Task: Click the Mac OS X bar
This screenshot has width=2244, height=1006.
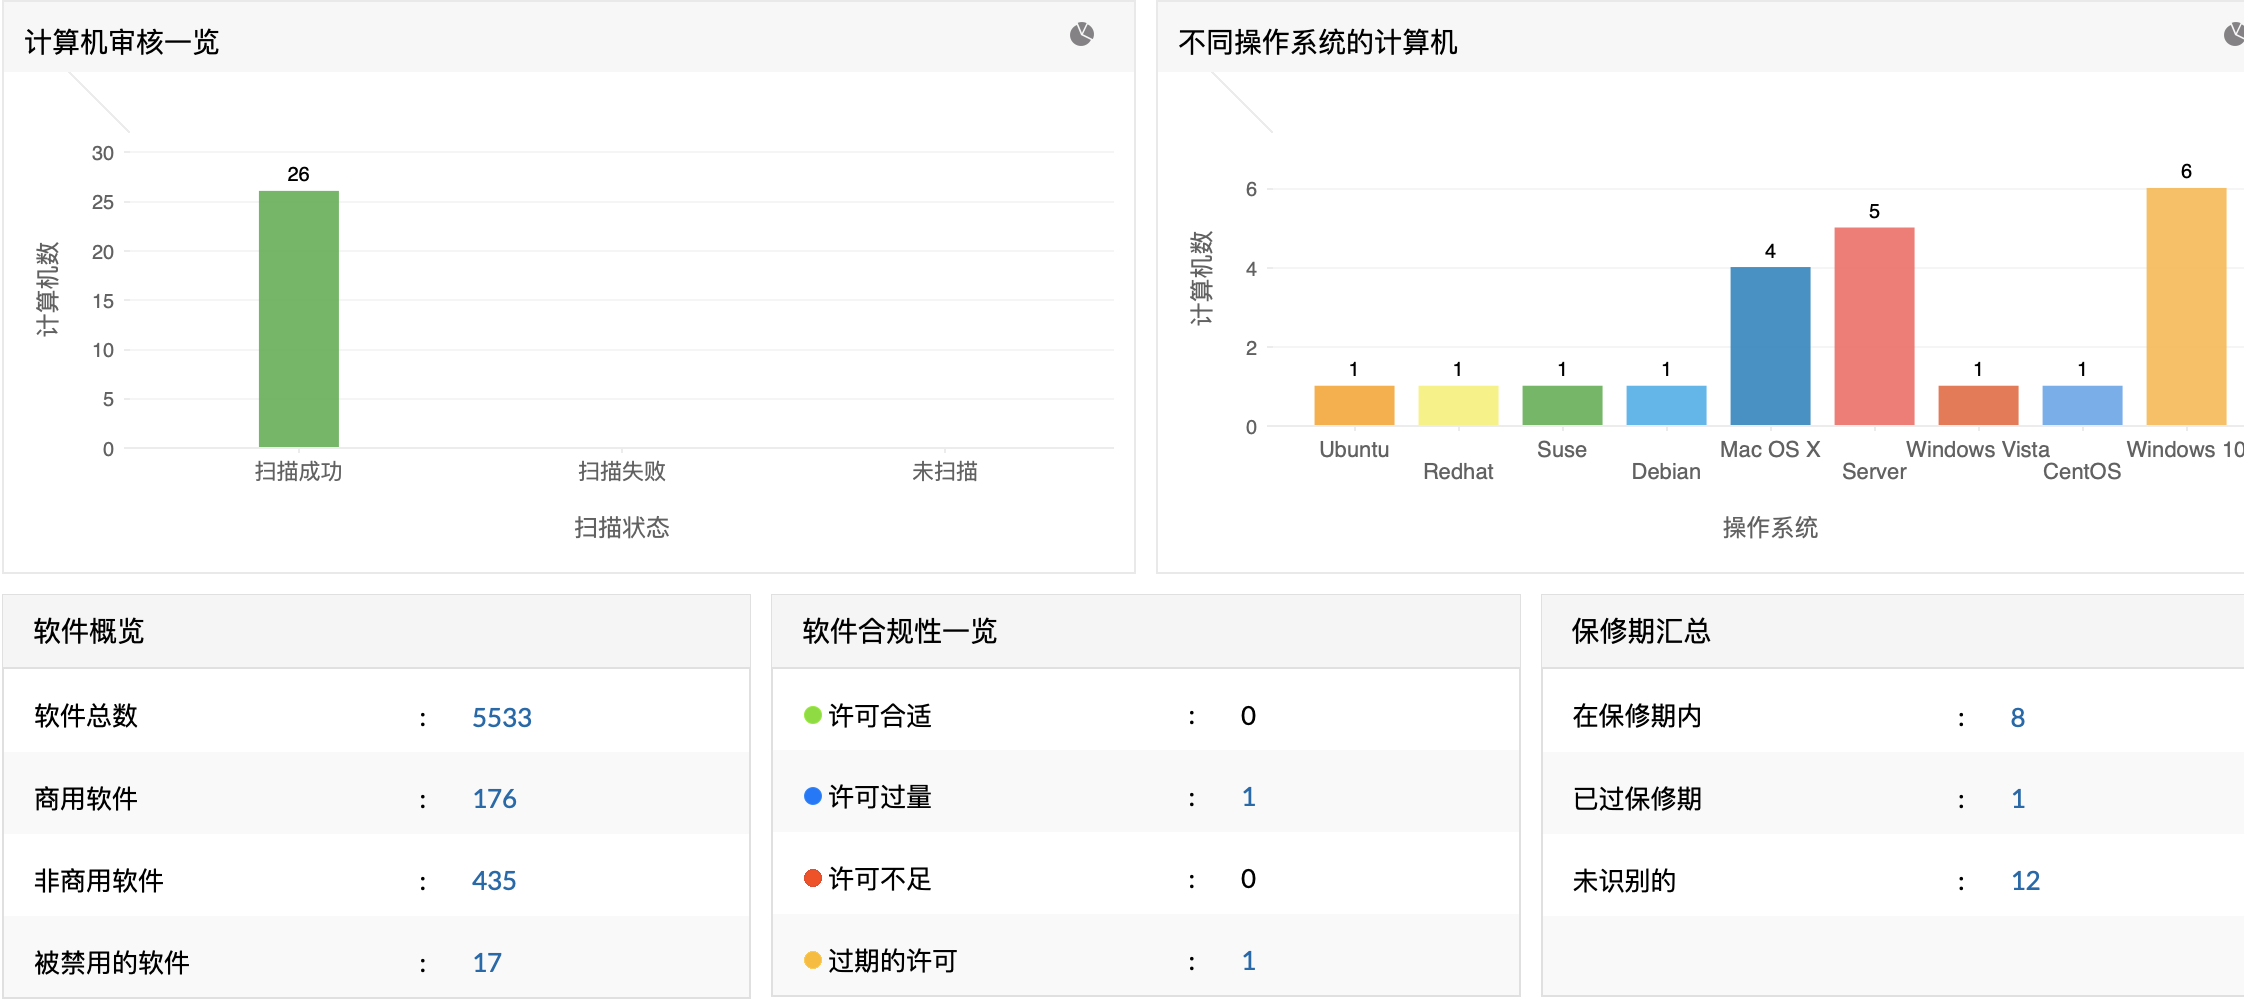Action: click(1770, 345)
